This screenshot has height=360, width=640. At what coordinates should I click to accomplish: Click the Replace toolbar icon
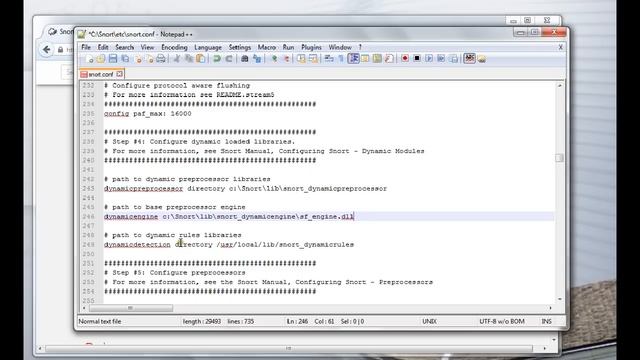257,59
